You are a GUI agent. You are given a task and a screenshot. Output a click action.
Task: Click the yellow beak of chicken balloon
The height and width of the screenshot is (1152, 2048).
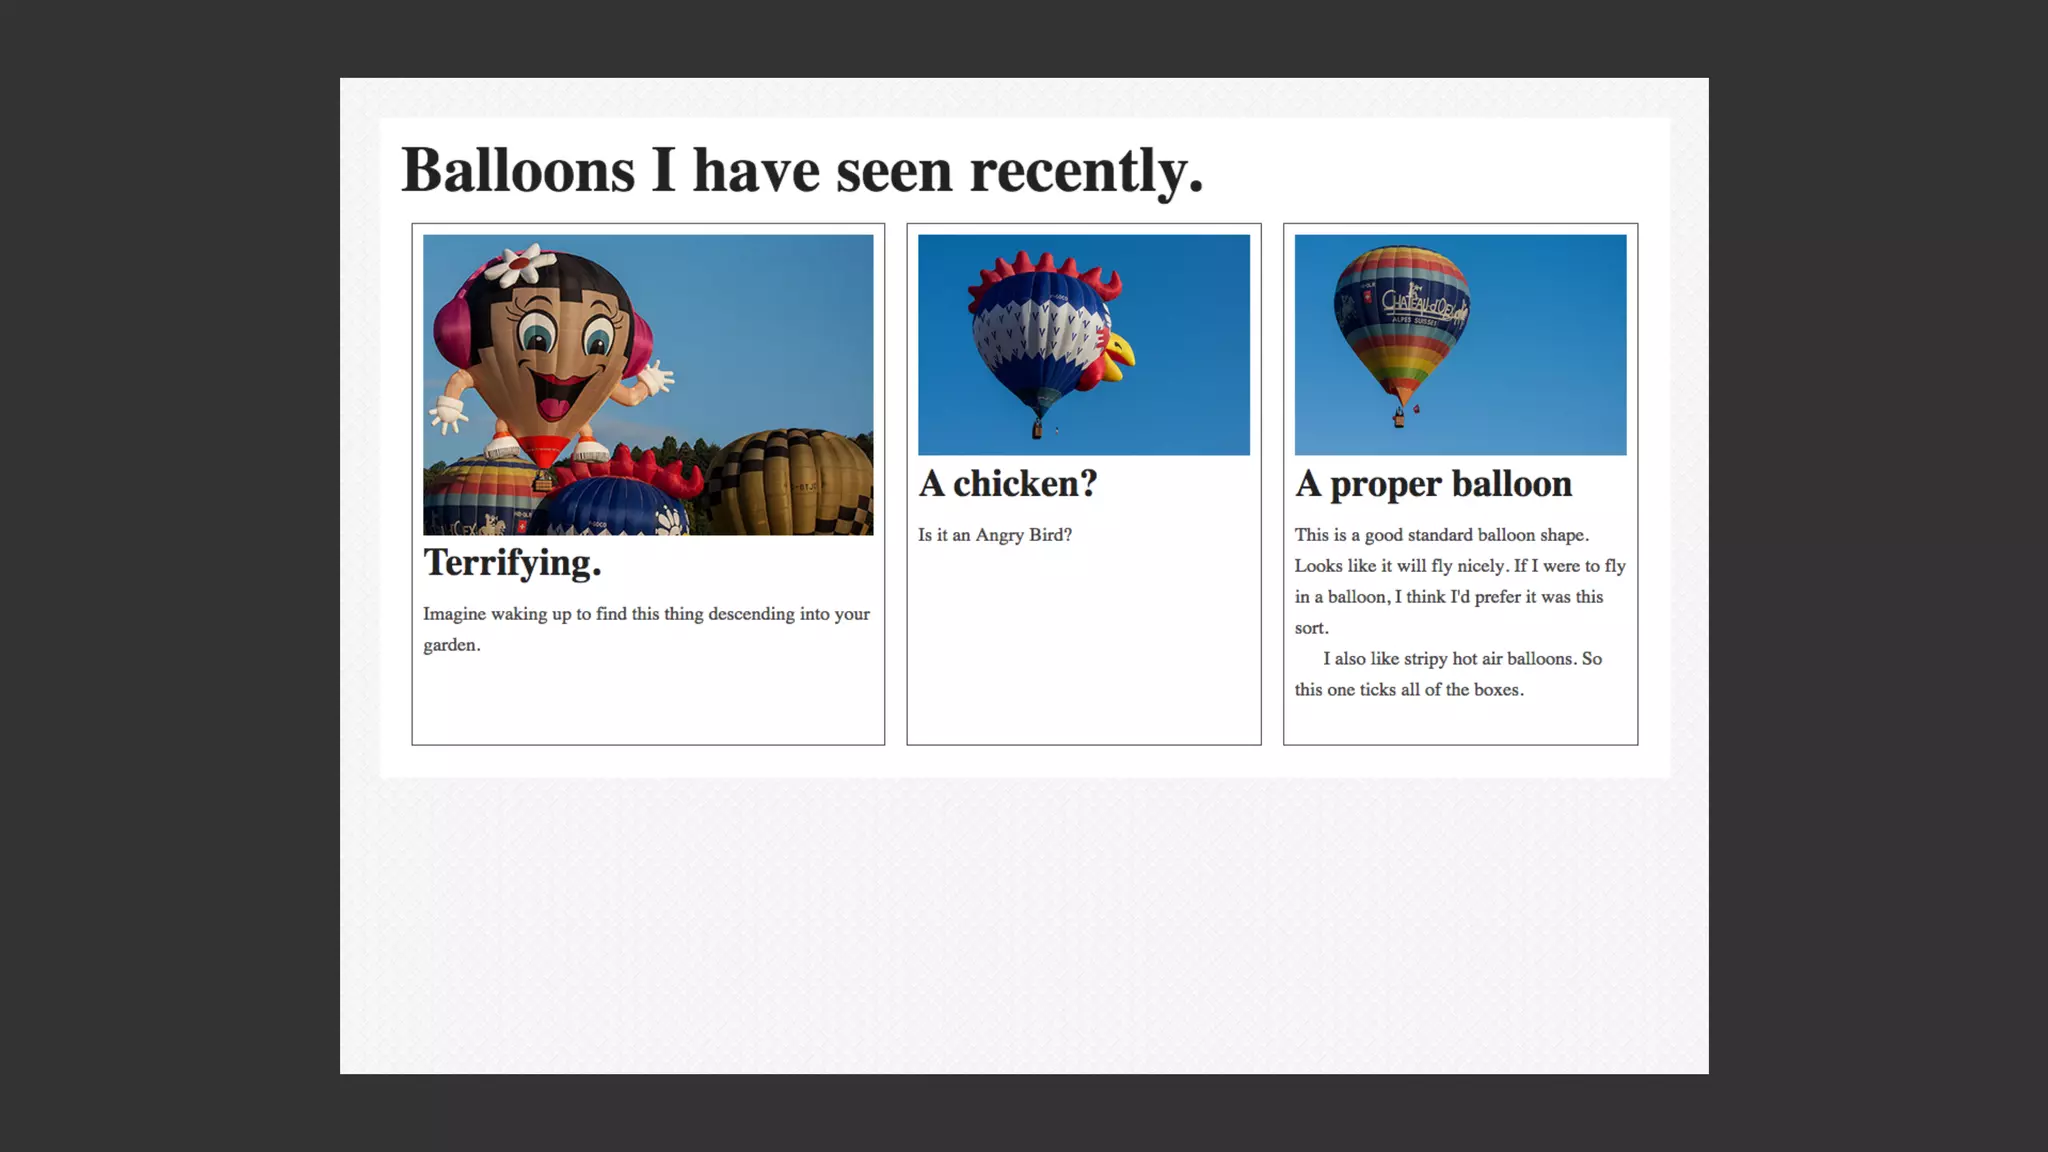(1120, 352)
